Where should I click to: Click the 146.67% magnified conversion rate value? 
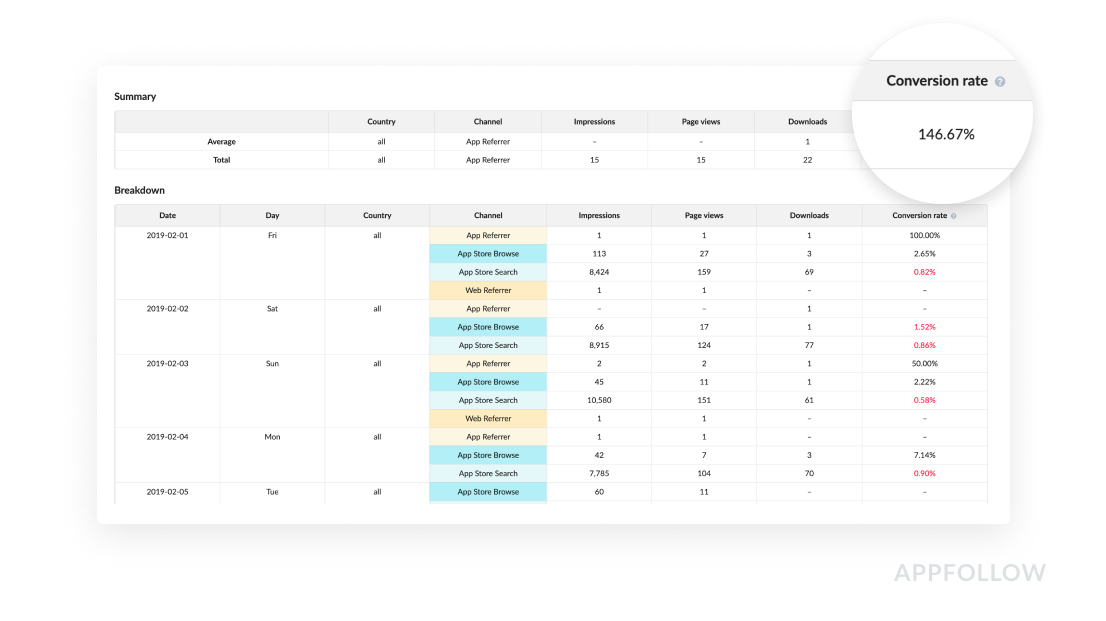coord(945,134)
